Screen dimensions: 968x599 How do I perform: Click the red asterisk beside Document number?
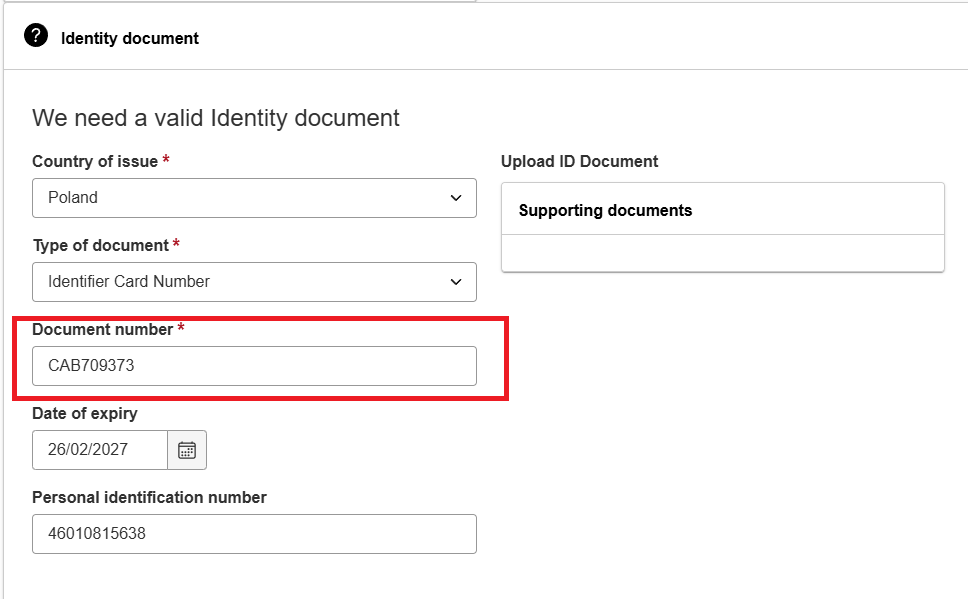coord(181,327)
